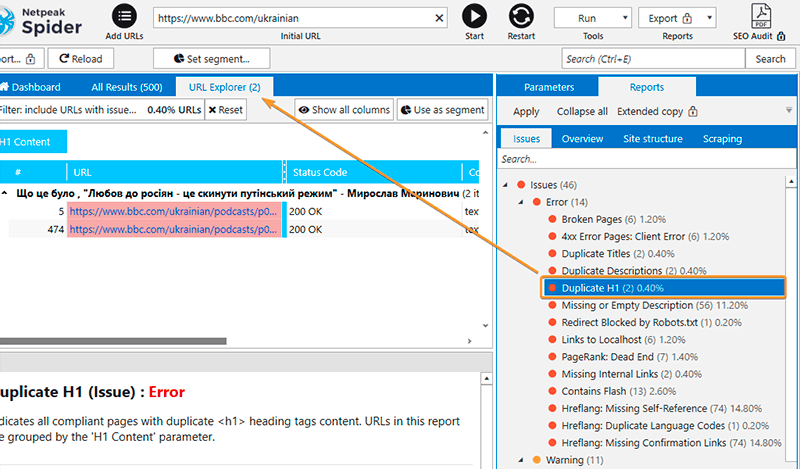800x469 pixels.
Task: Select Duplicate Descriptions (2) issue
Action: coord(627,270)
